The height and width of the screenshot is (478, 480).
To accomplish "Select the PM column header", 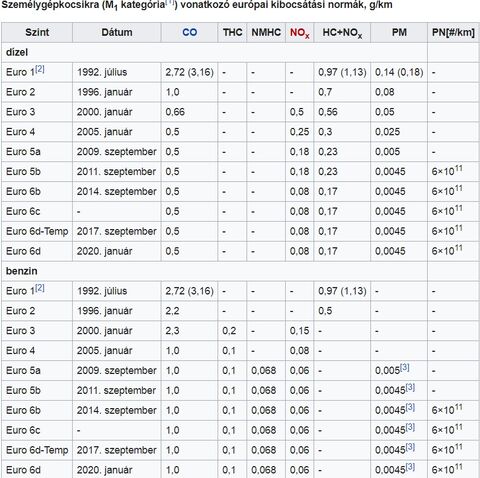I will coord(399,32).
